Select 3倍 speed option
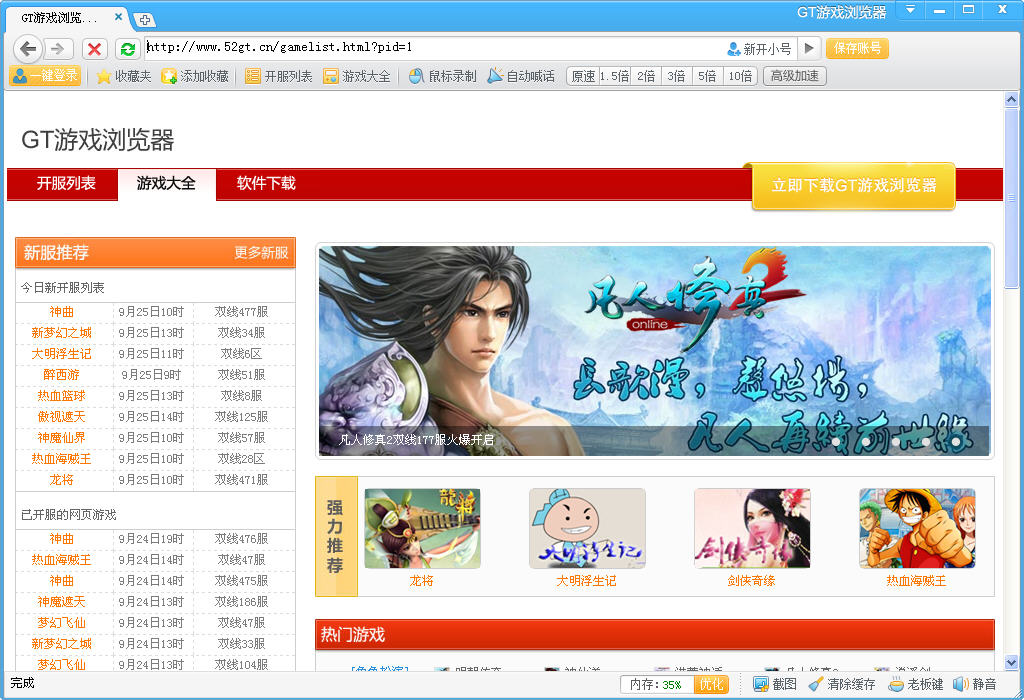The height and width of the screenshot is (700, 1024). pyautogui.click(x=676, y=76)
